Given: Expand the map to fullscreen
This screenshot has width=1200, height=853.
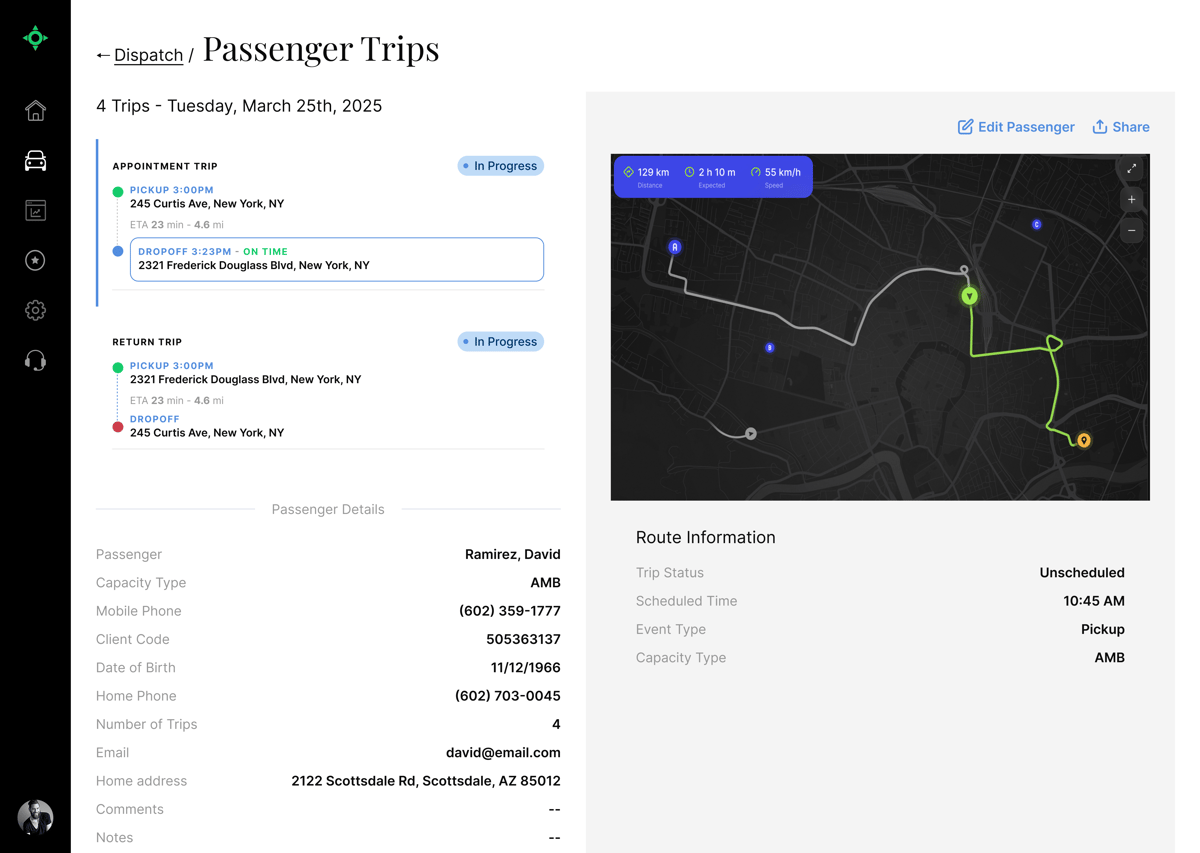Looking at the screenshot, I should pyautogui.click(x=1131, y=169).
